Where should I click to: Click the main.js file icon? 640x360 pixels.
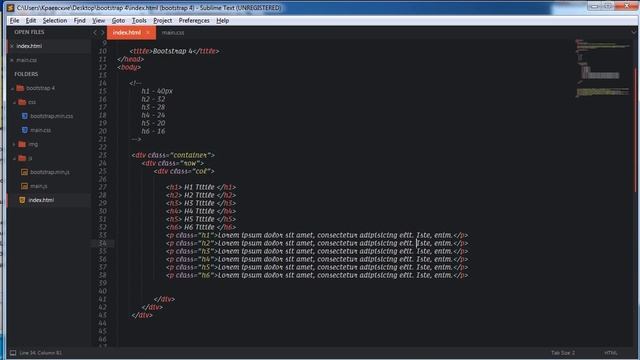pos(24,186)
